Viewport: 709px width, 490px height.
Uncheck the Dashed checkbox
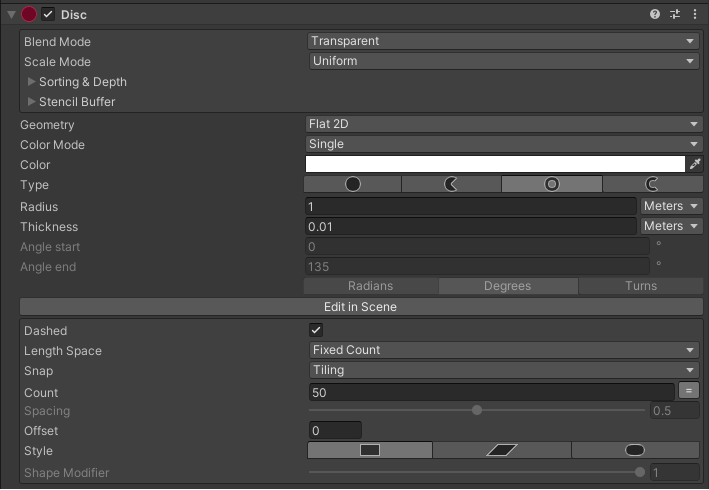point(316,330)
